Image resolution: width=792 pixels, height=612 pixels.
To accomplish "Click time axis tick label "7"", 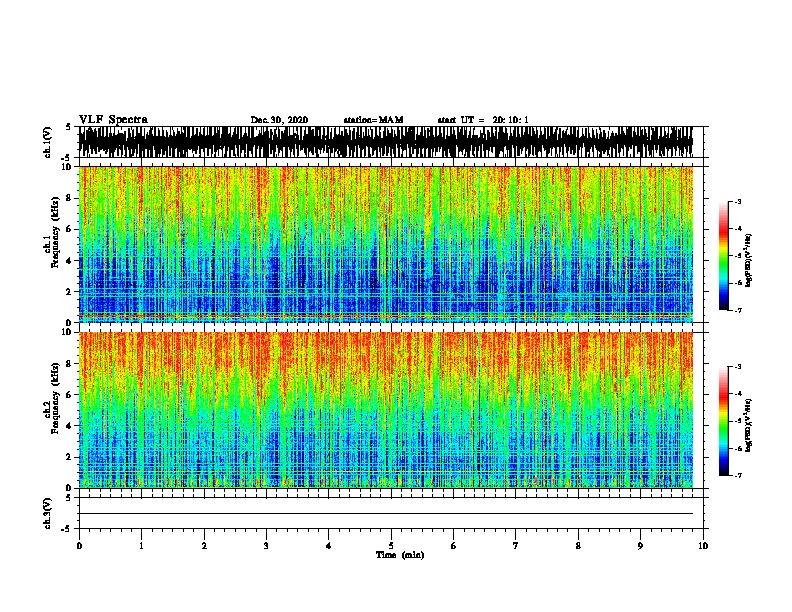I will [x=516, y=546].
